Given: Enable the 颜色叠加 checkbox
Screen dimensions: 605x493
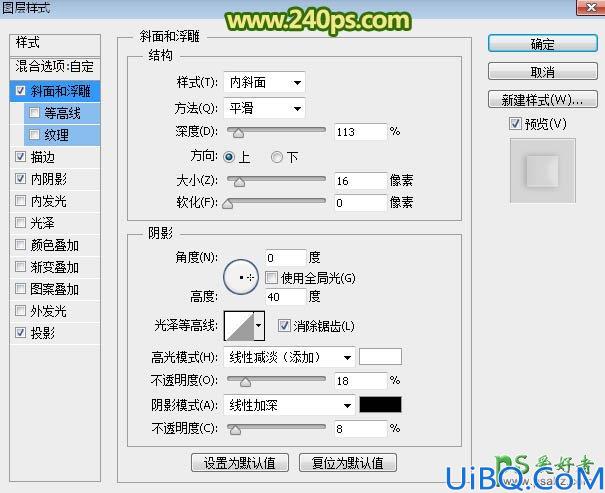Looking at the screenshot, I should pos(20,245).
